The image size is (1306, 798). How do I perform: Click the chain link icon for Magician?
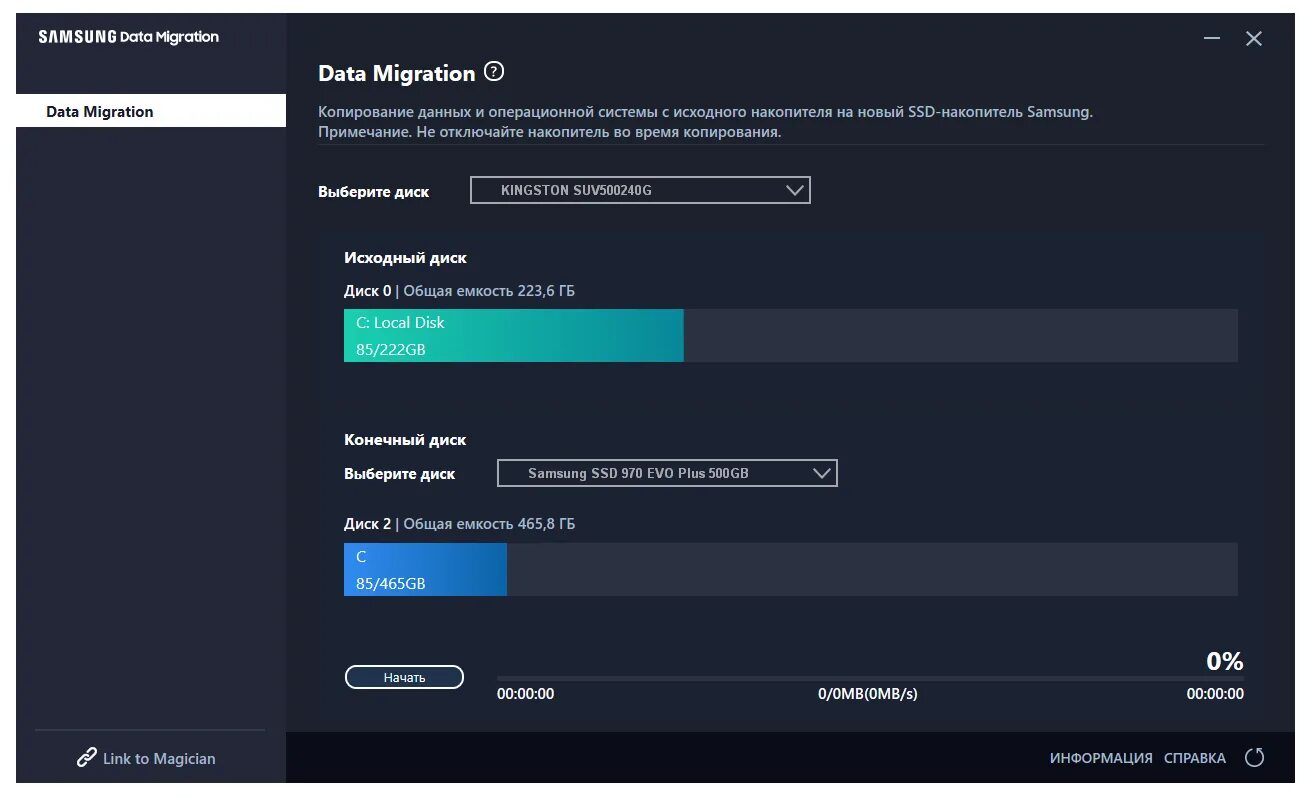[x=87, y=758]
